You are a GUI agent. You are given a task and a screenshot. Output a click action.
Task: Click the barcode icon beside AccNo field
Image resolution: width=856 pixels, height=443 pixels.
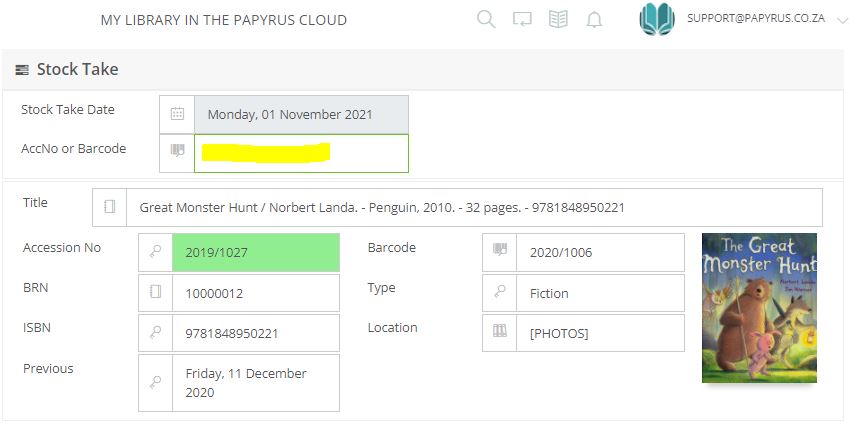coord(177,152)
